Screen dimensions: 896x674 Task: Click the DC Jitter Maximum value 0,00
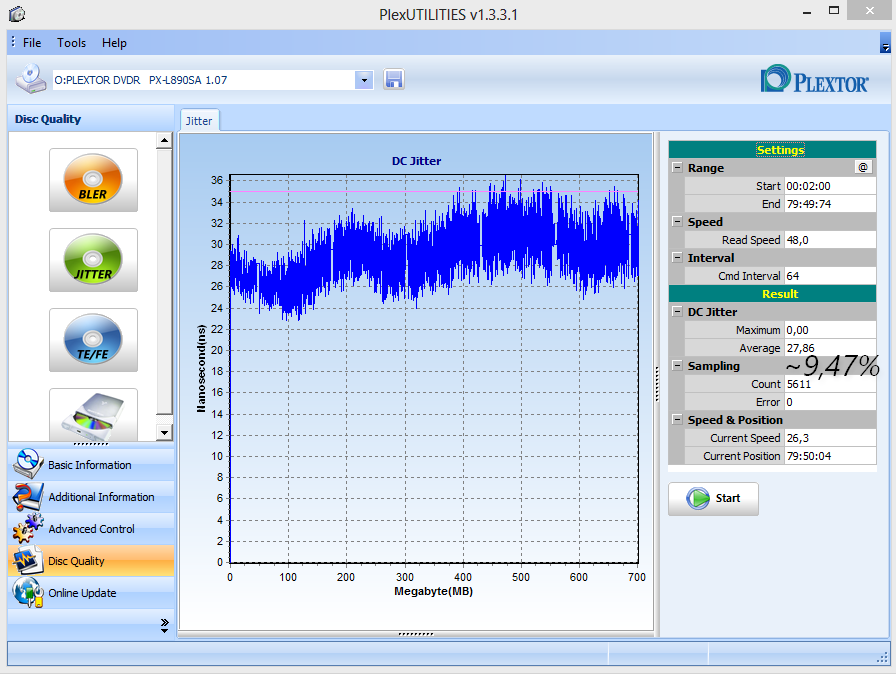pyautogui.click(x=830, y=330)
